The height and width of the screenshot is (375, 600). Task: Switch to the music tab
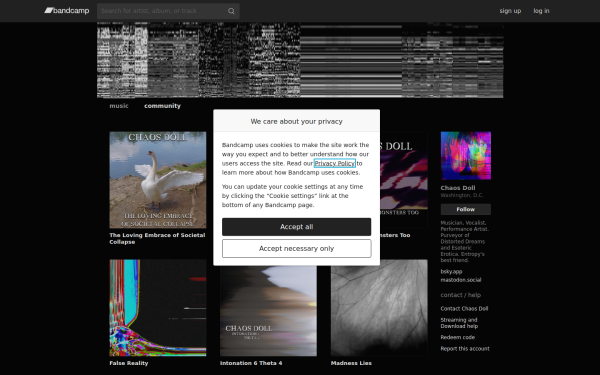coord(119,106)
